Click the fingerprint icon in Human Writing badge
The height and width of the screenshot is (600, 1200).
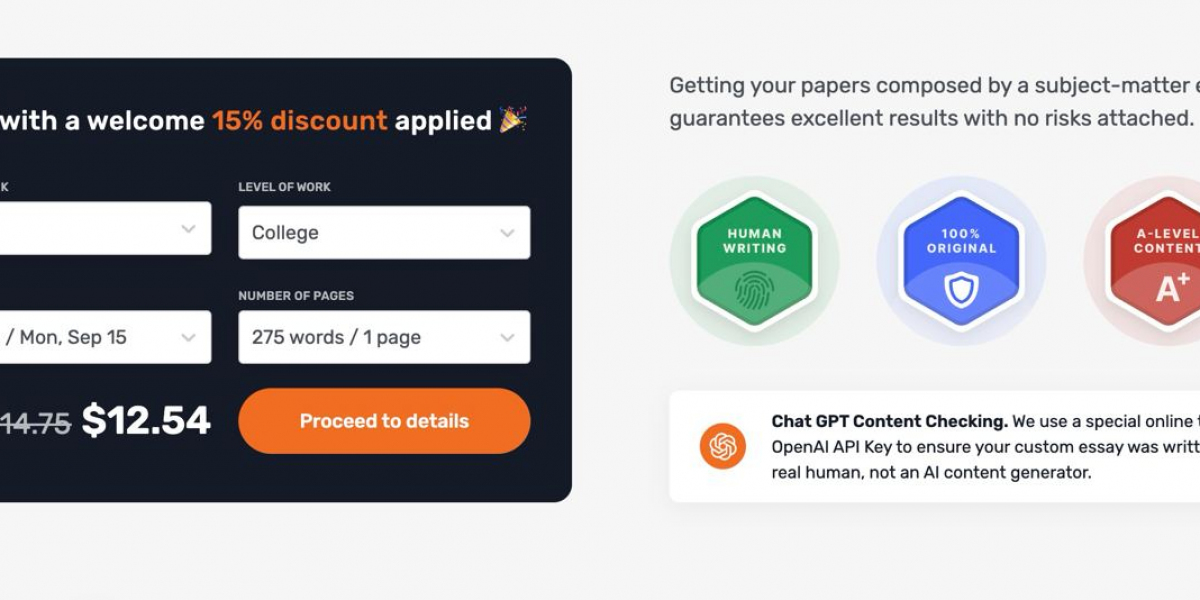click(754, 289)
